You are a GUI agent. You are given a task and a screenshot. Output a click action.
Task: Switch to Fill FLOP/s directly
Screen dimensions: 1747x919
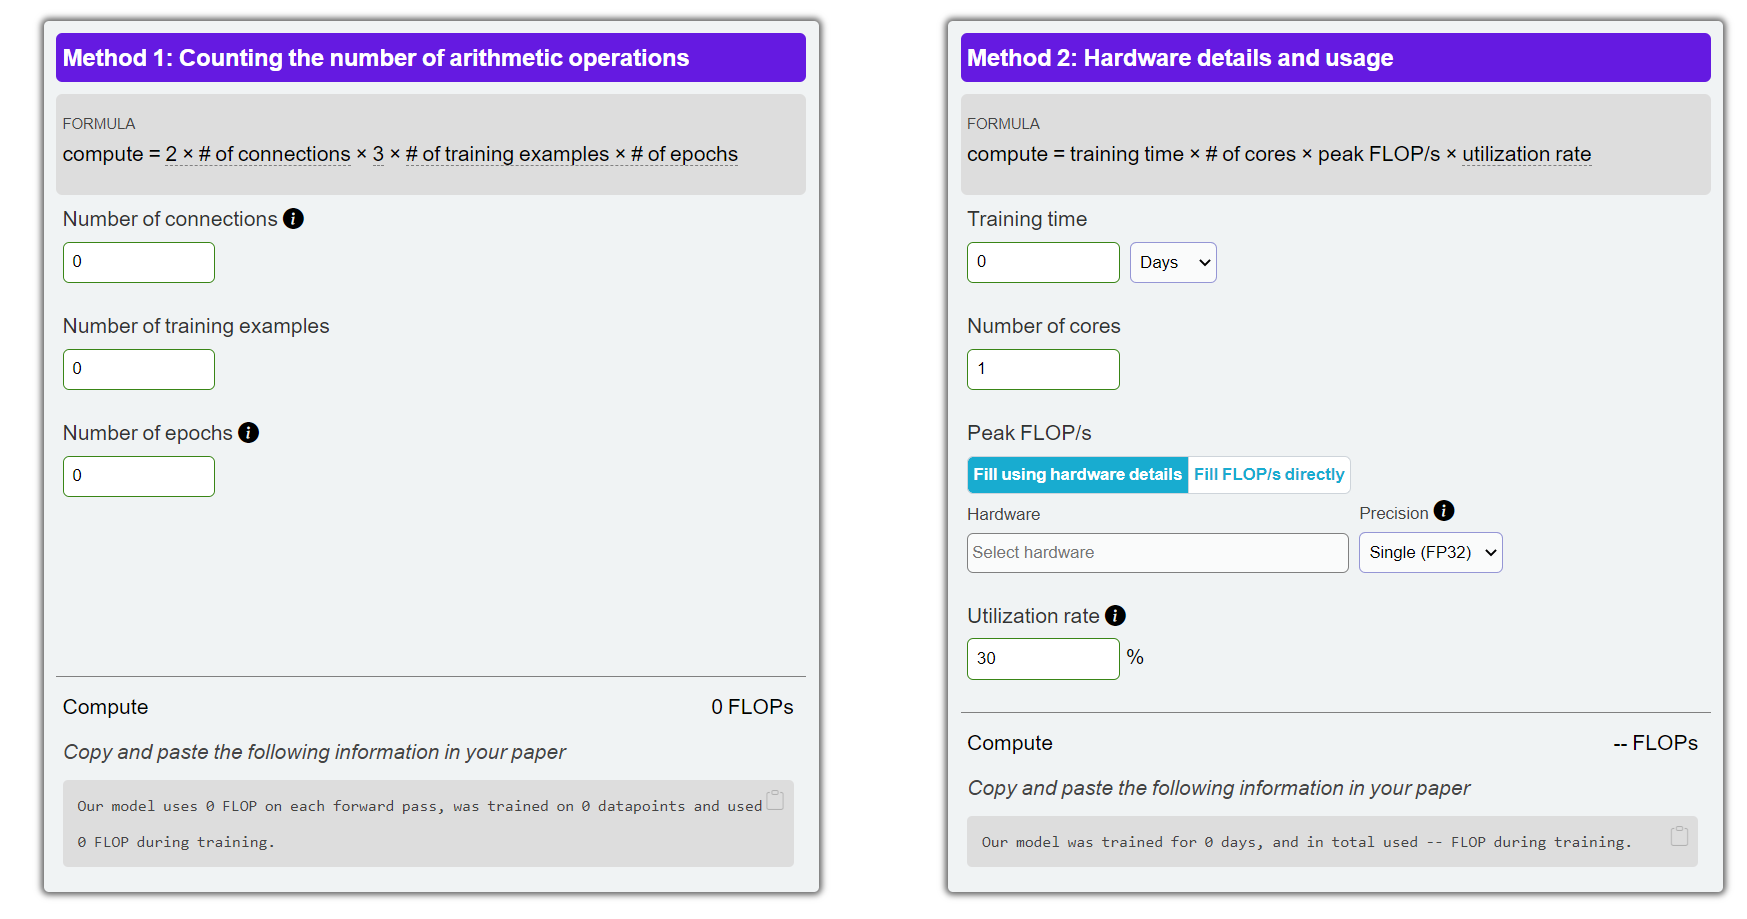point(1268,475)
